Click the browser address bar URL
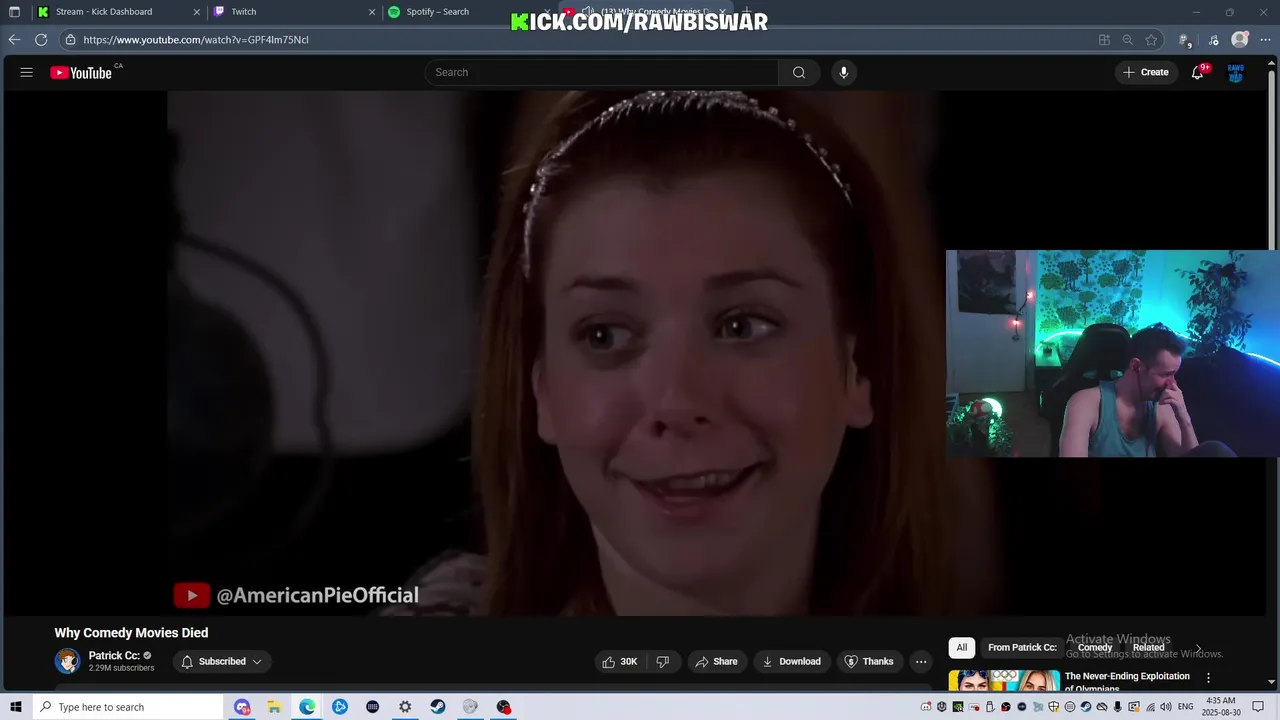The image size is (1280, 720). tap(196, 40)
